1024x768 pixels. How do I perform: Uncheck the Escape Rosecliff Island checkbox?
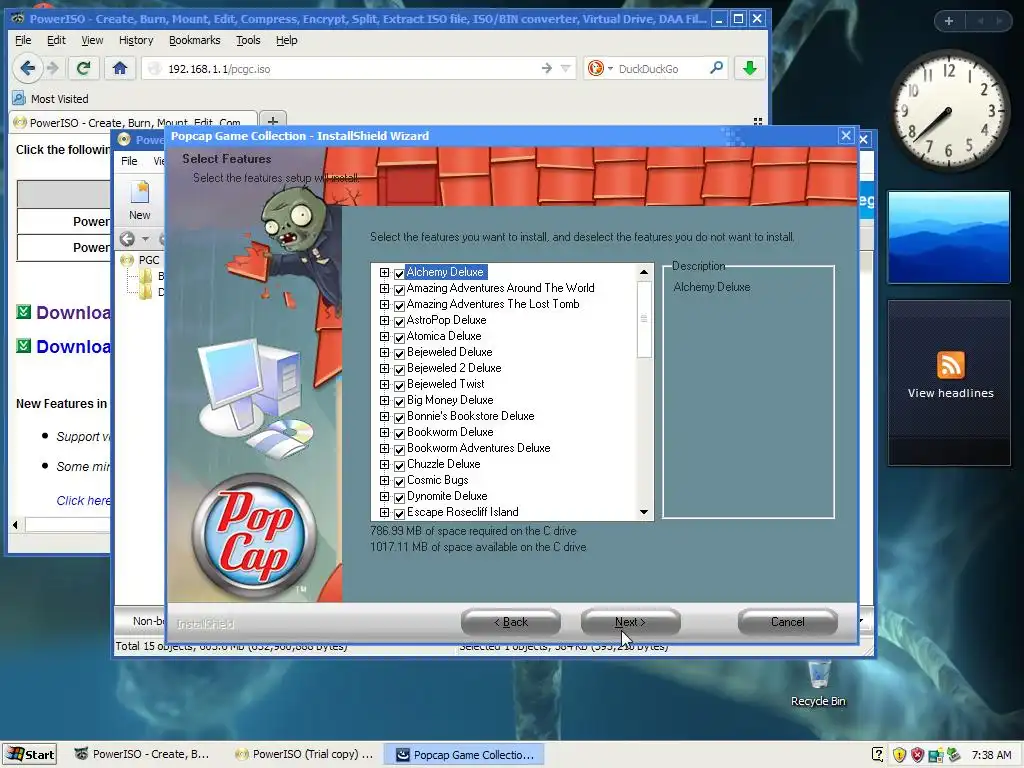tap(400, 513)
